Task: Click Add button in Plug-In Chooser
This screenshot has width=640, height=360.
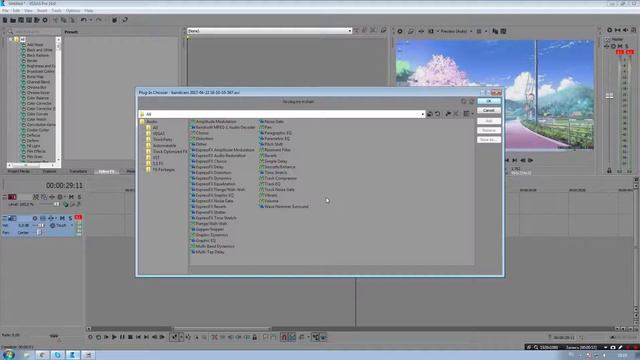Action: [x=489, y=121]
